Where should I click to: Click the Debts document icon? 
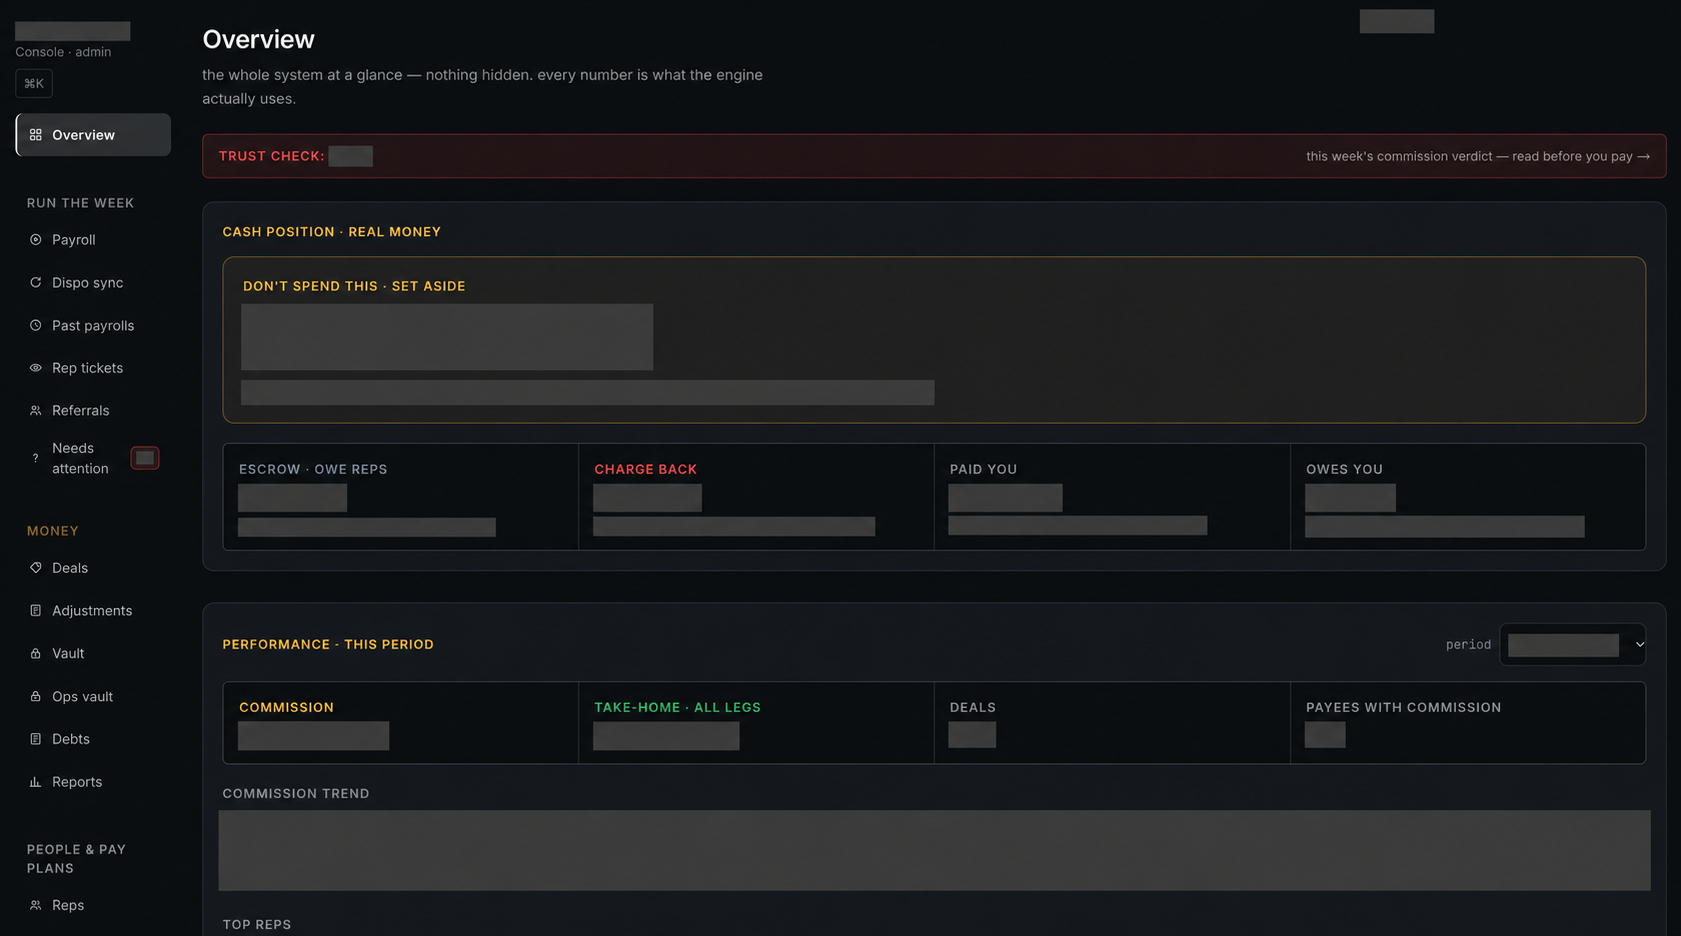pyautogui.click(x=36, y=739)
